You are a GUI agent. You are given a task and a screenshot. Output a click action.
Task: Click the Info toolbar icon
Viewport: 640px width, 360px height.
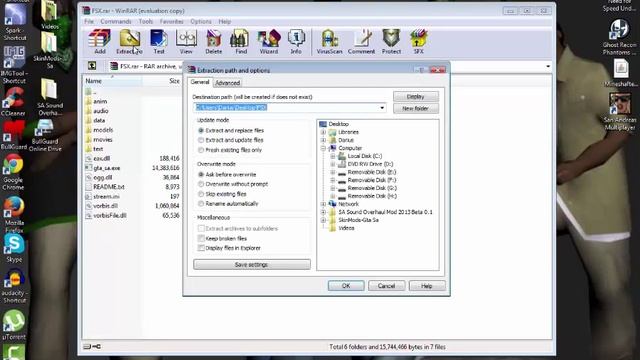[296, 42]
